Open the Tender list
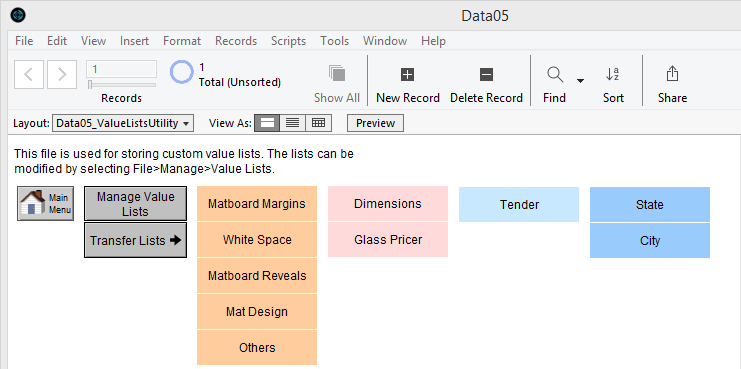 pyautogui.click(x=519, y=205)
